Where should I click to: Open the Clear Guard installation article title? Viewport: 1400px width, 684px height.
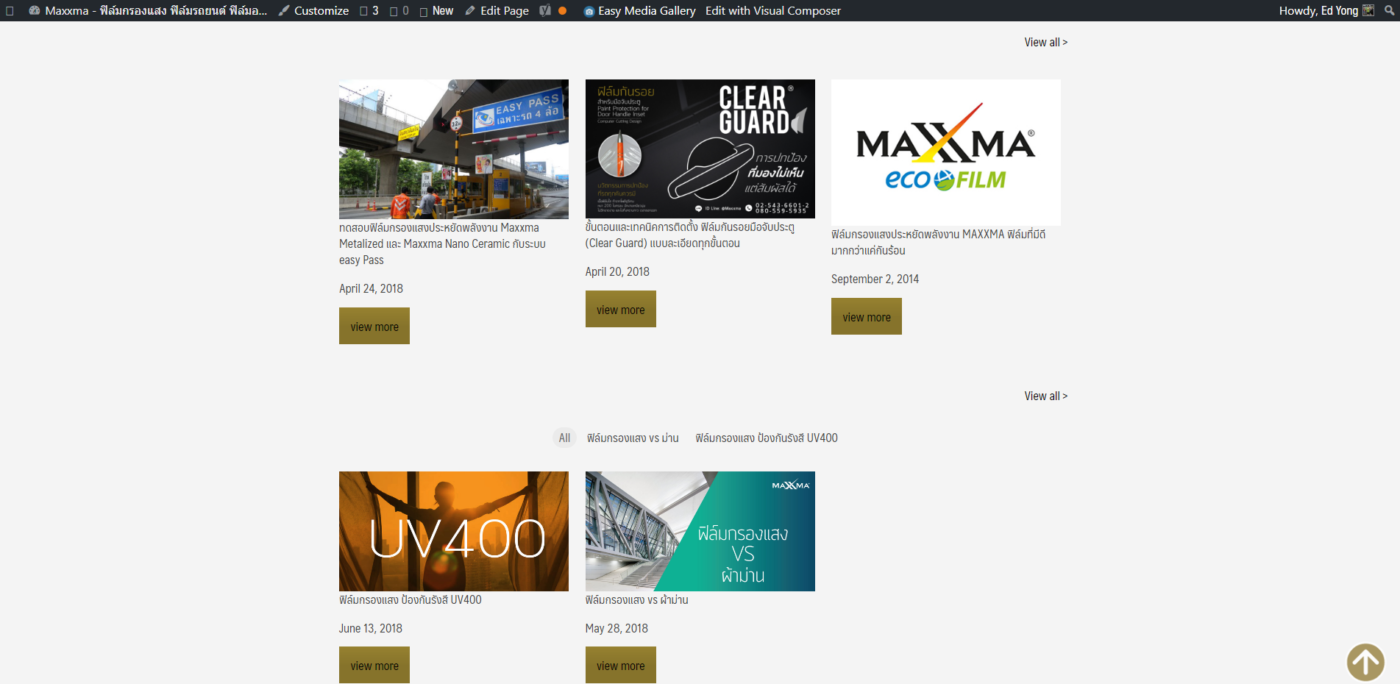tap(689, 235)
